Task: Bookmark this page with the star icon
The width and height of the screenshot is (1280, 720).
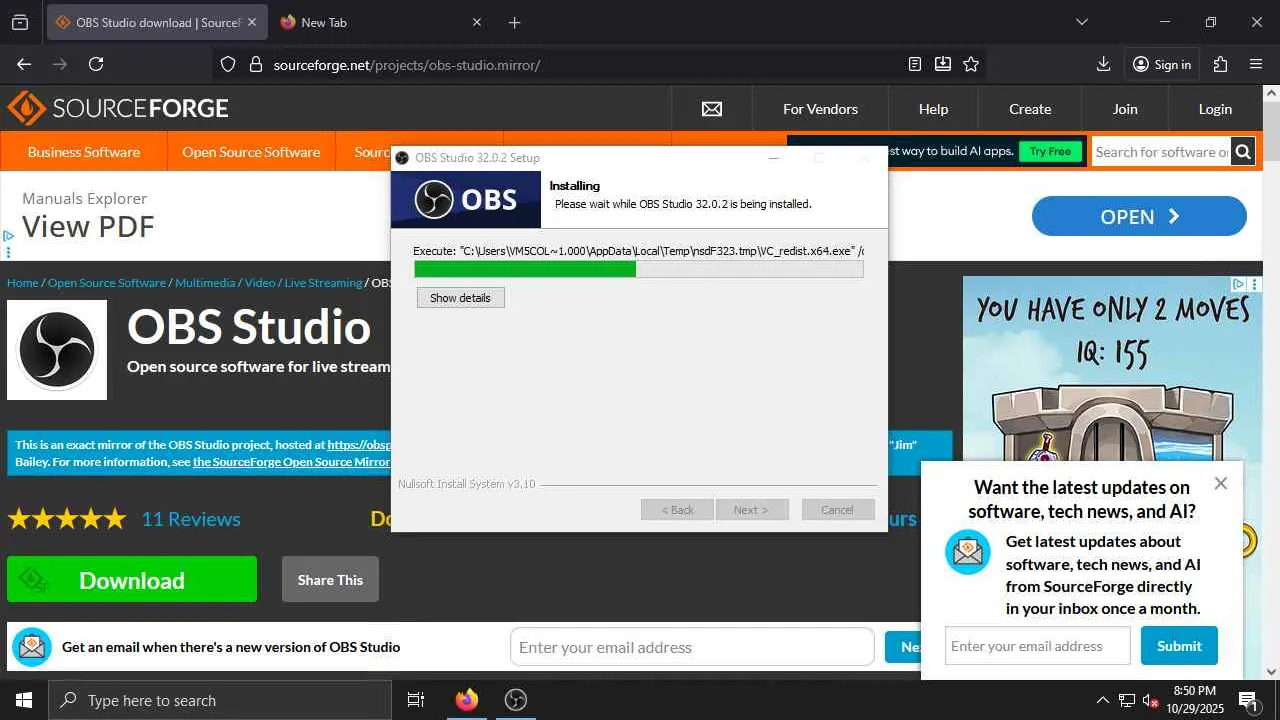Action: tap(970, 64)
